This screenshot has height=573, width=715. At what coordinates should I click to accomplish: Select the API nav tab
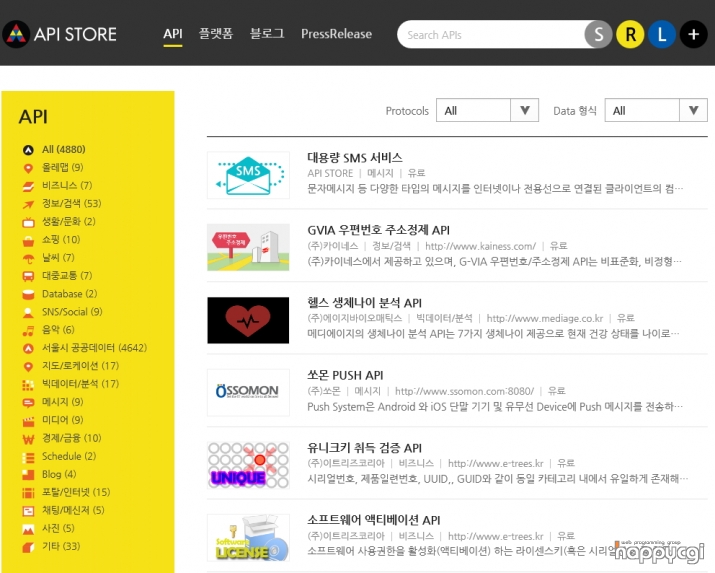point(172,34)
